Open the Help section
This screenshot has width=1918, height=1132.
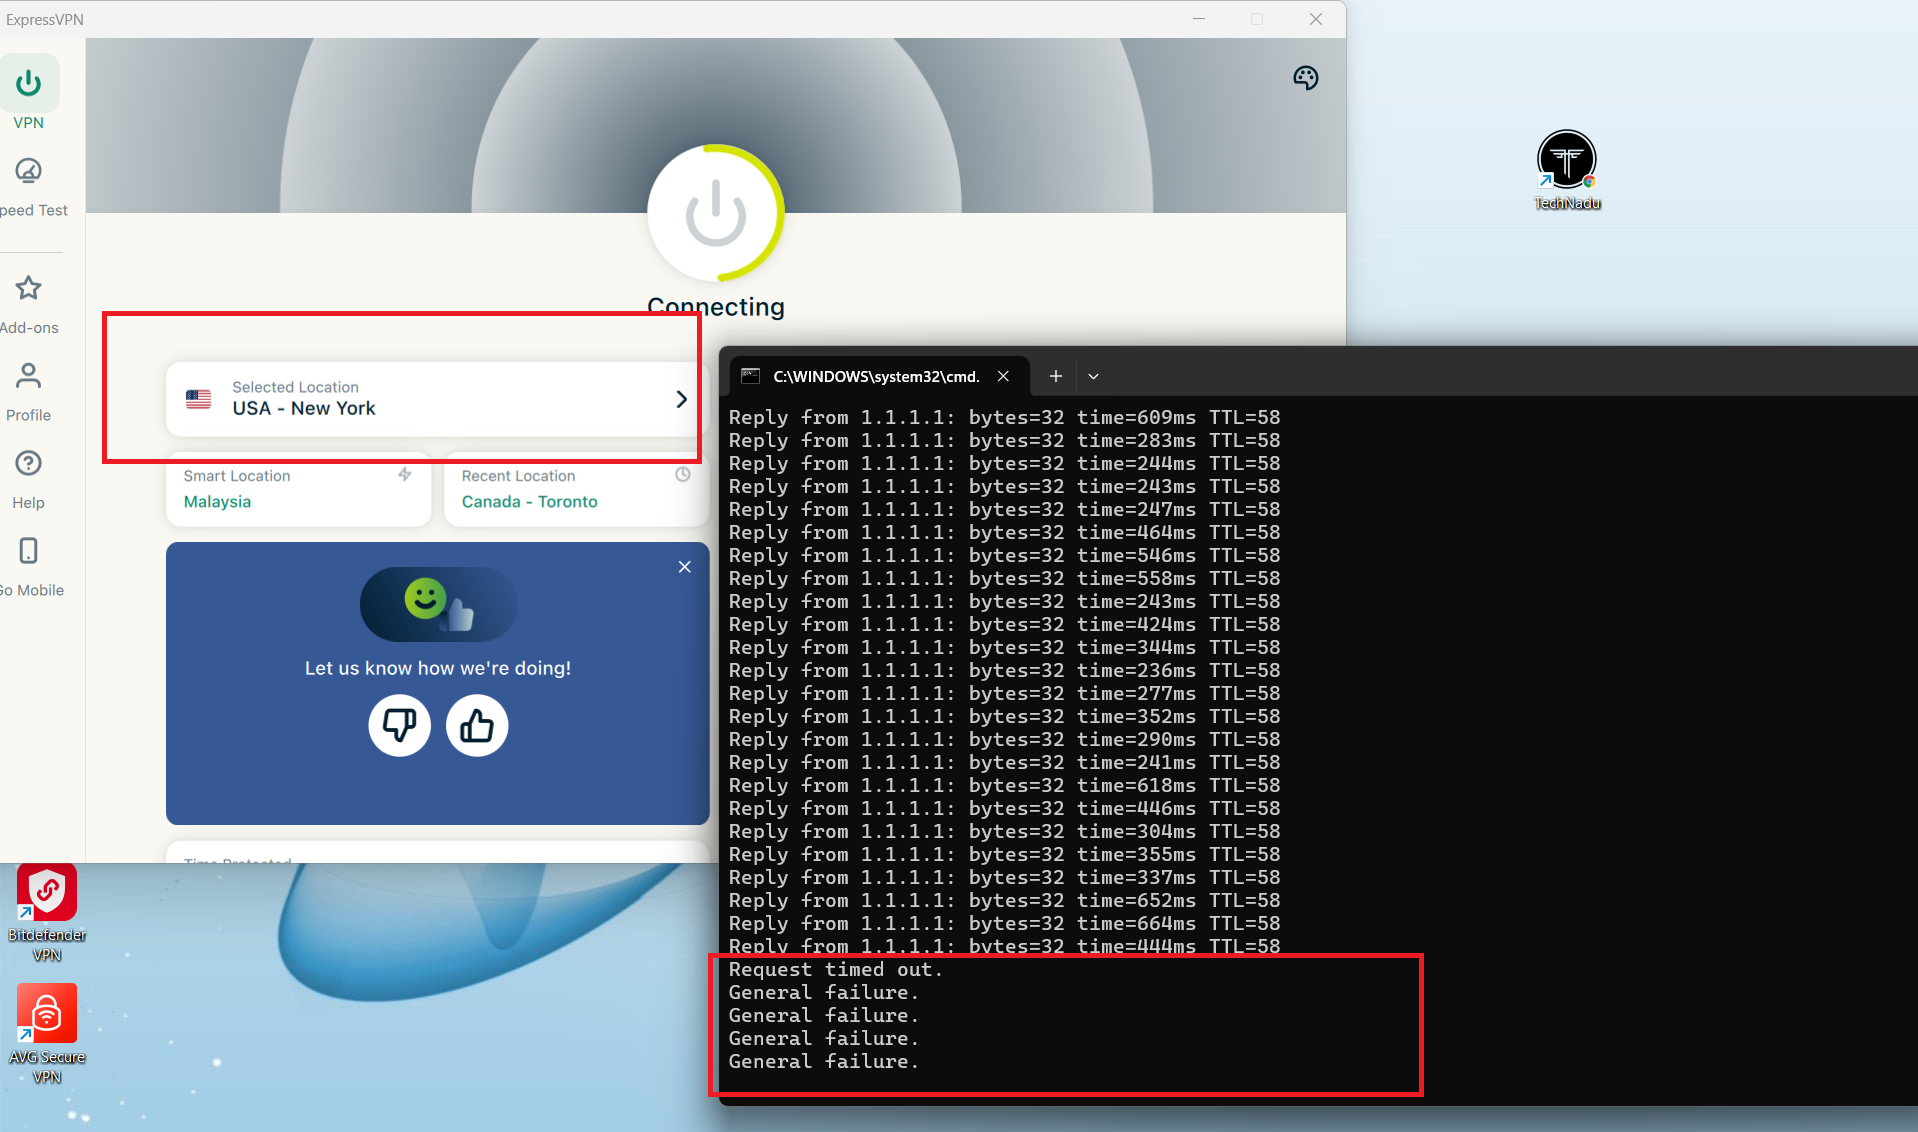click(x=28, y=480)
